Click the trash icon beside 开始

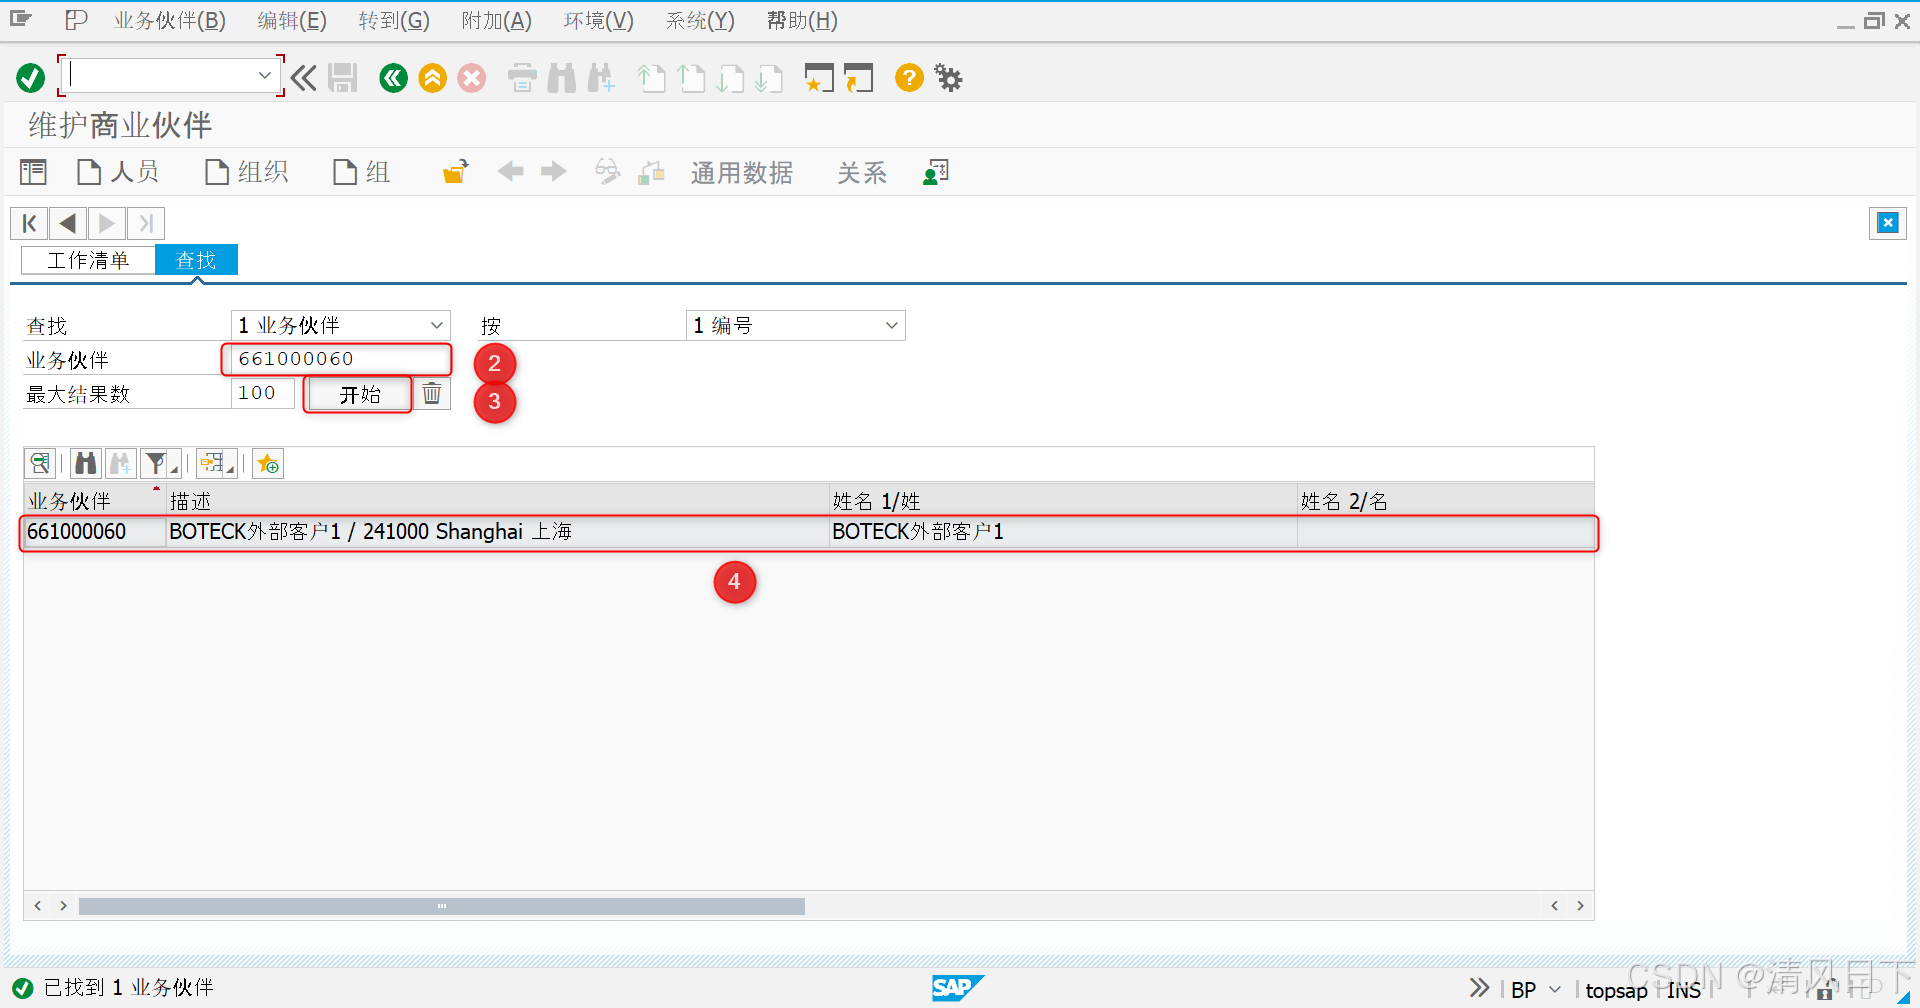432,393
